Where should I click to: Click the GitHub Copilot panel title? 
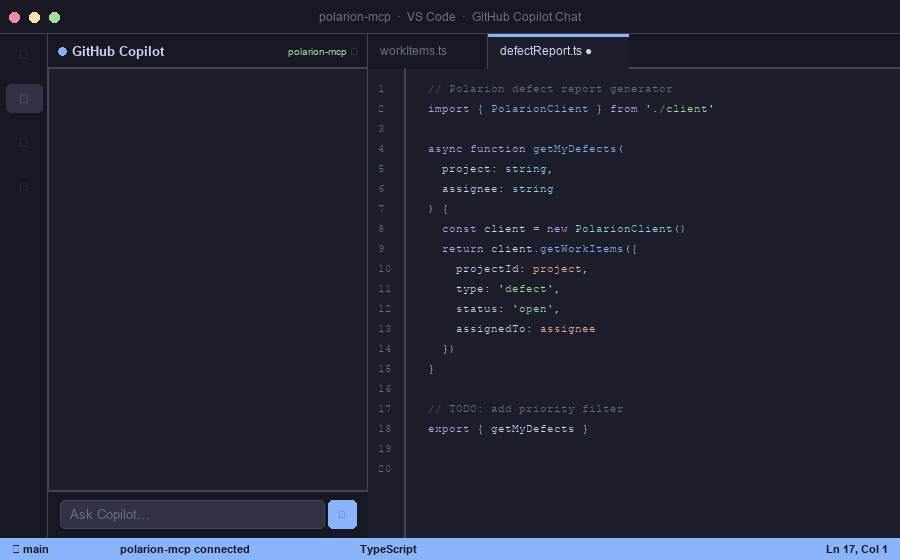click(118, 52)
